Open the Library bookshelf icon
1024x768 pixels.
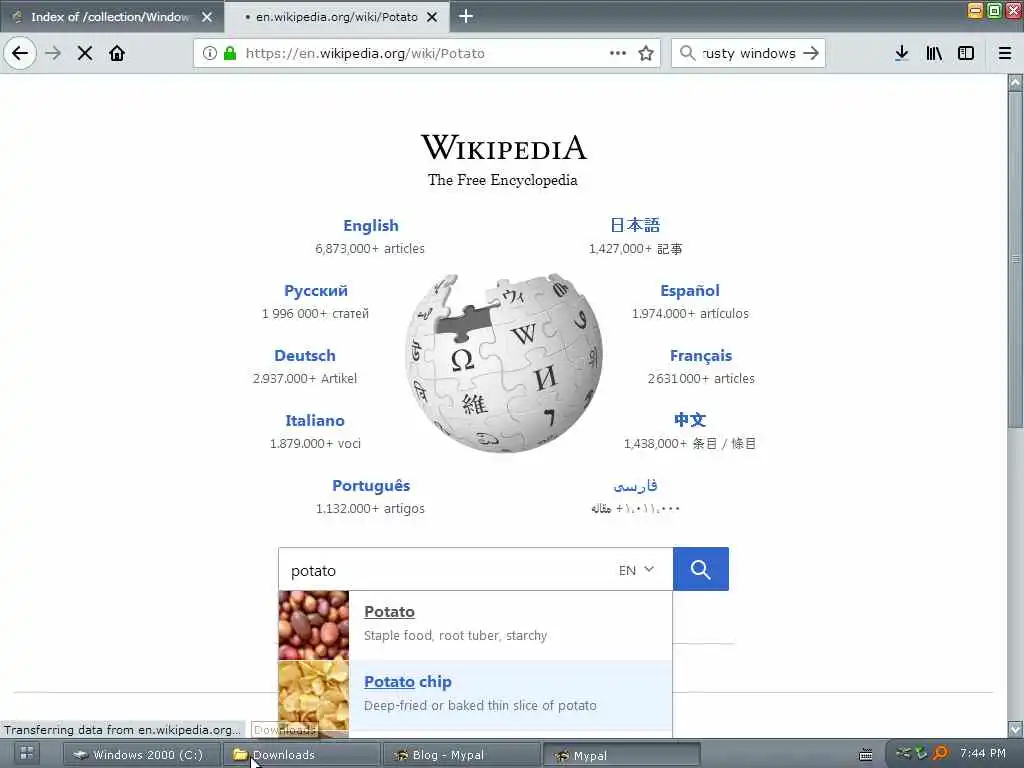(x=934, y=53)
